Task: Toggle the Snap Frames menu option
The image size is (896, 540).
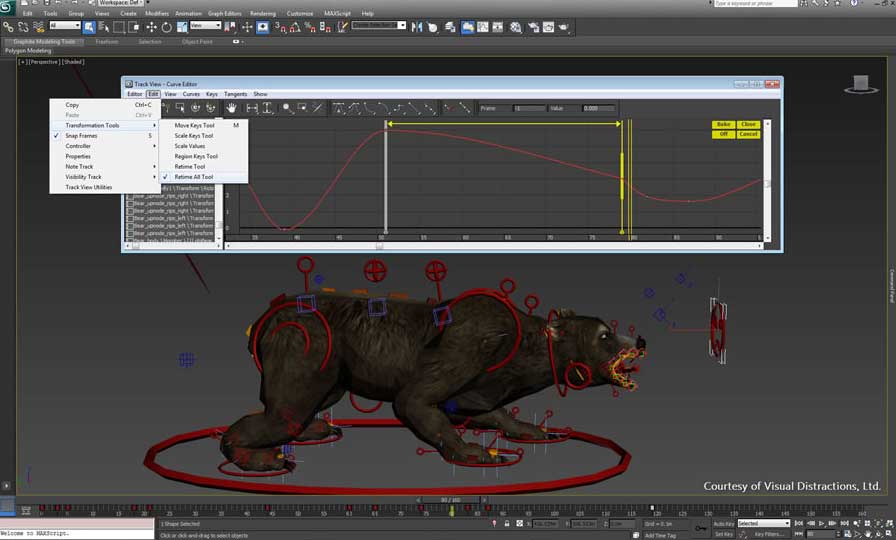Action: pyautogui.click(x=103, y=135)
